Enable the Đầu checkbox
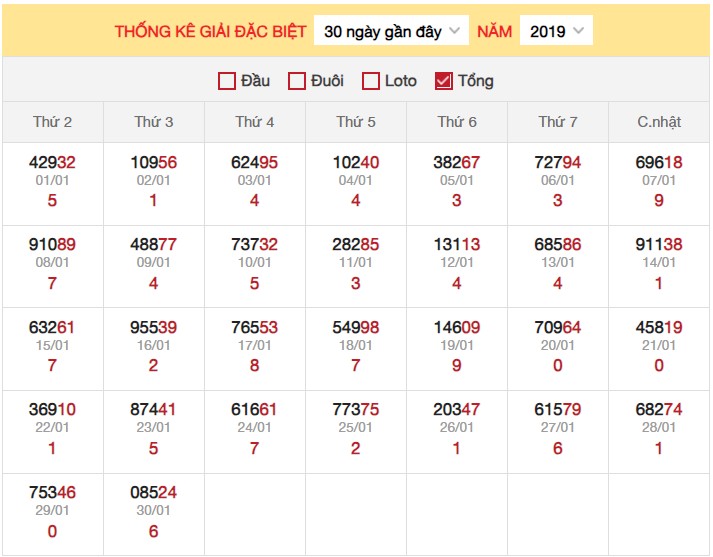The width and height of the screenshot is (713, 557). tap(227, 81)
